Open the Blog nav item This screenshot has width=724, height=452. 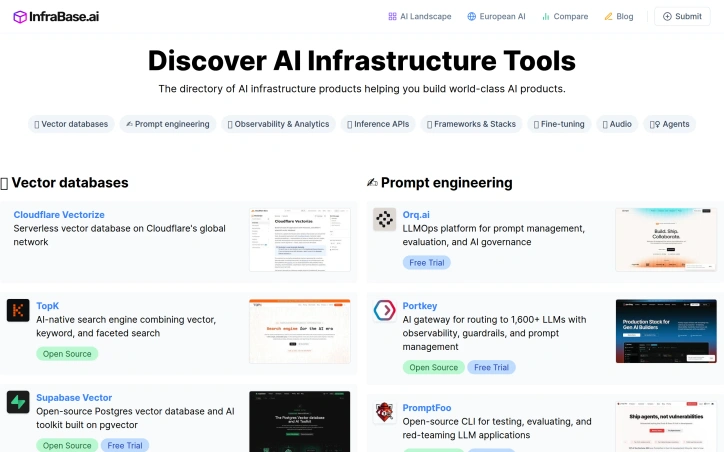(619, 17)
